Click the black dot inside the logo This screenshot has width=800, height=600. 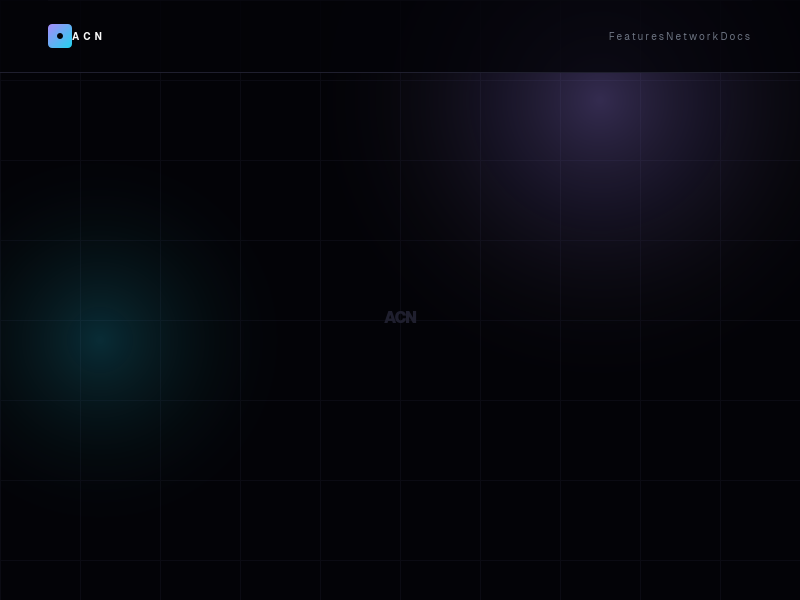click(60, 36)
